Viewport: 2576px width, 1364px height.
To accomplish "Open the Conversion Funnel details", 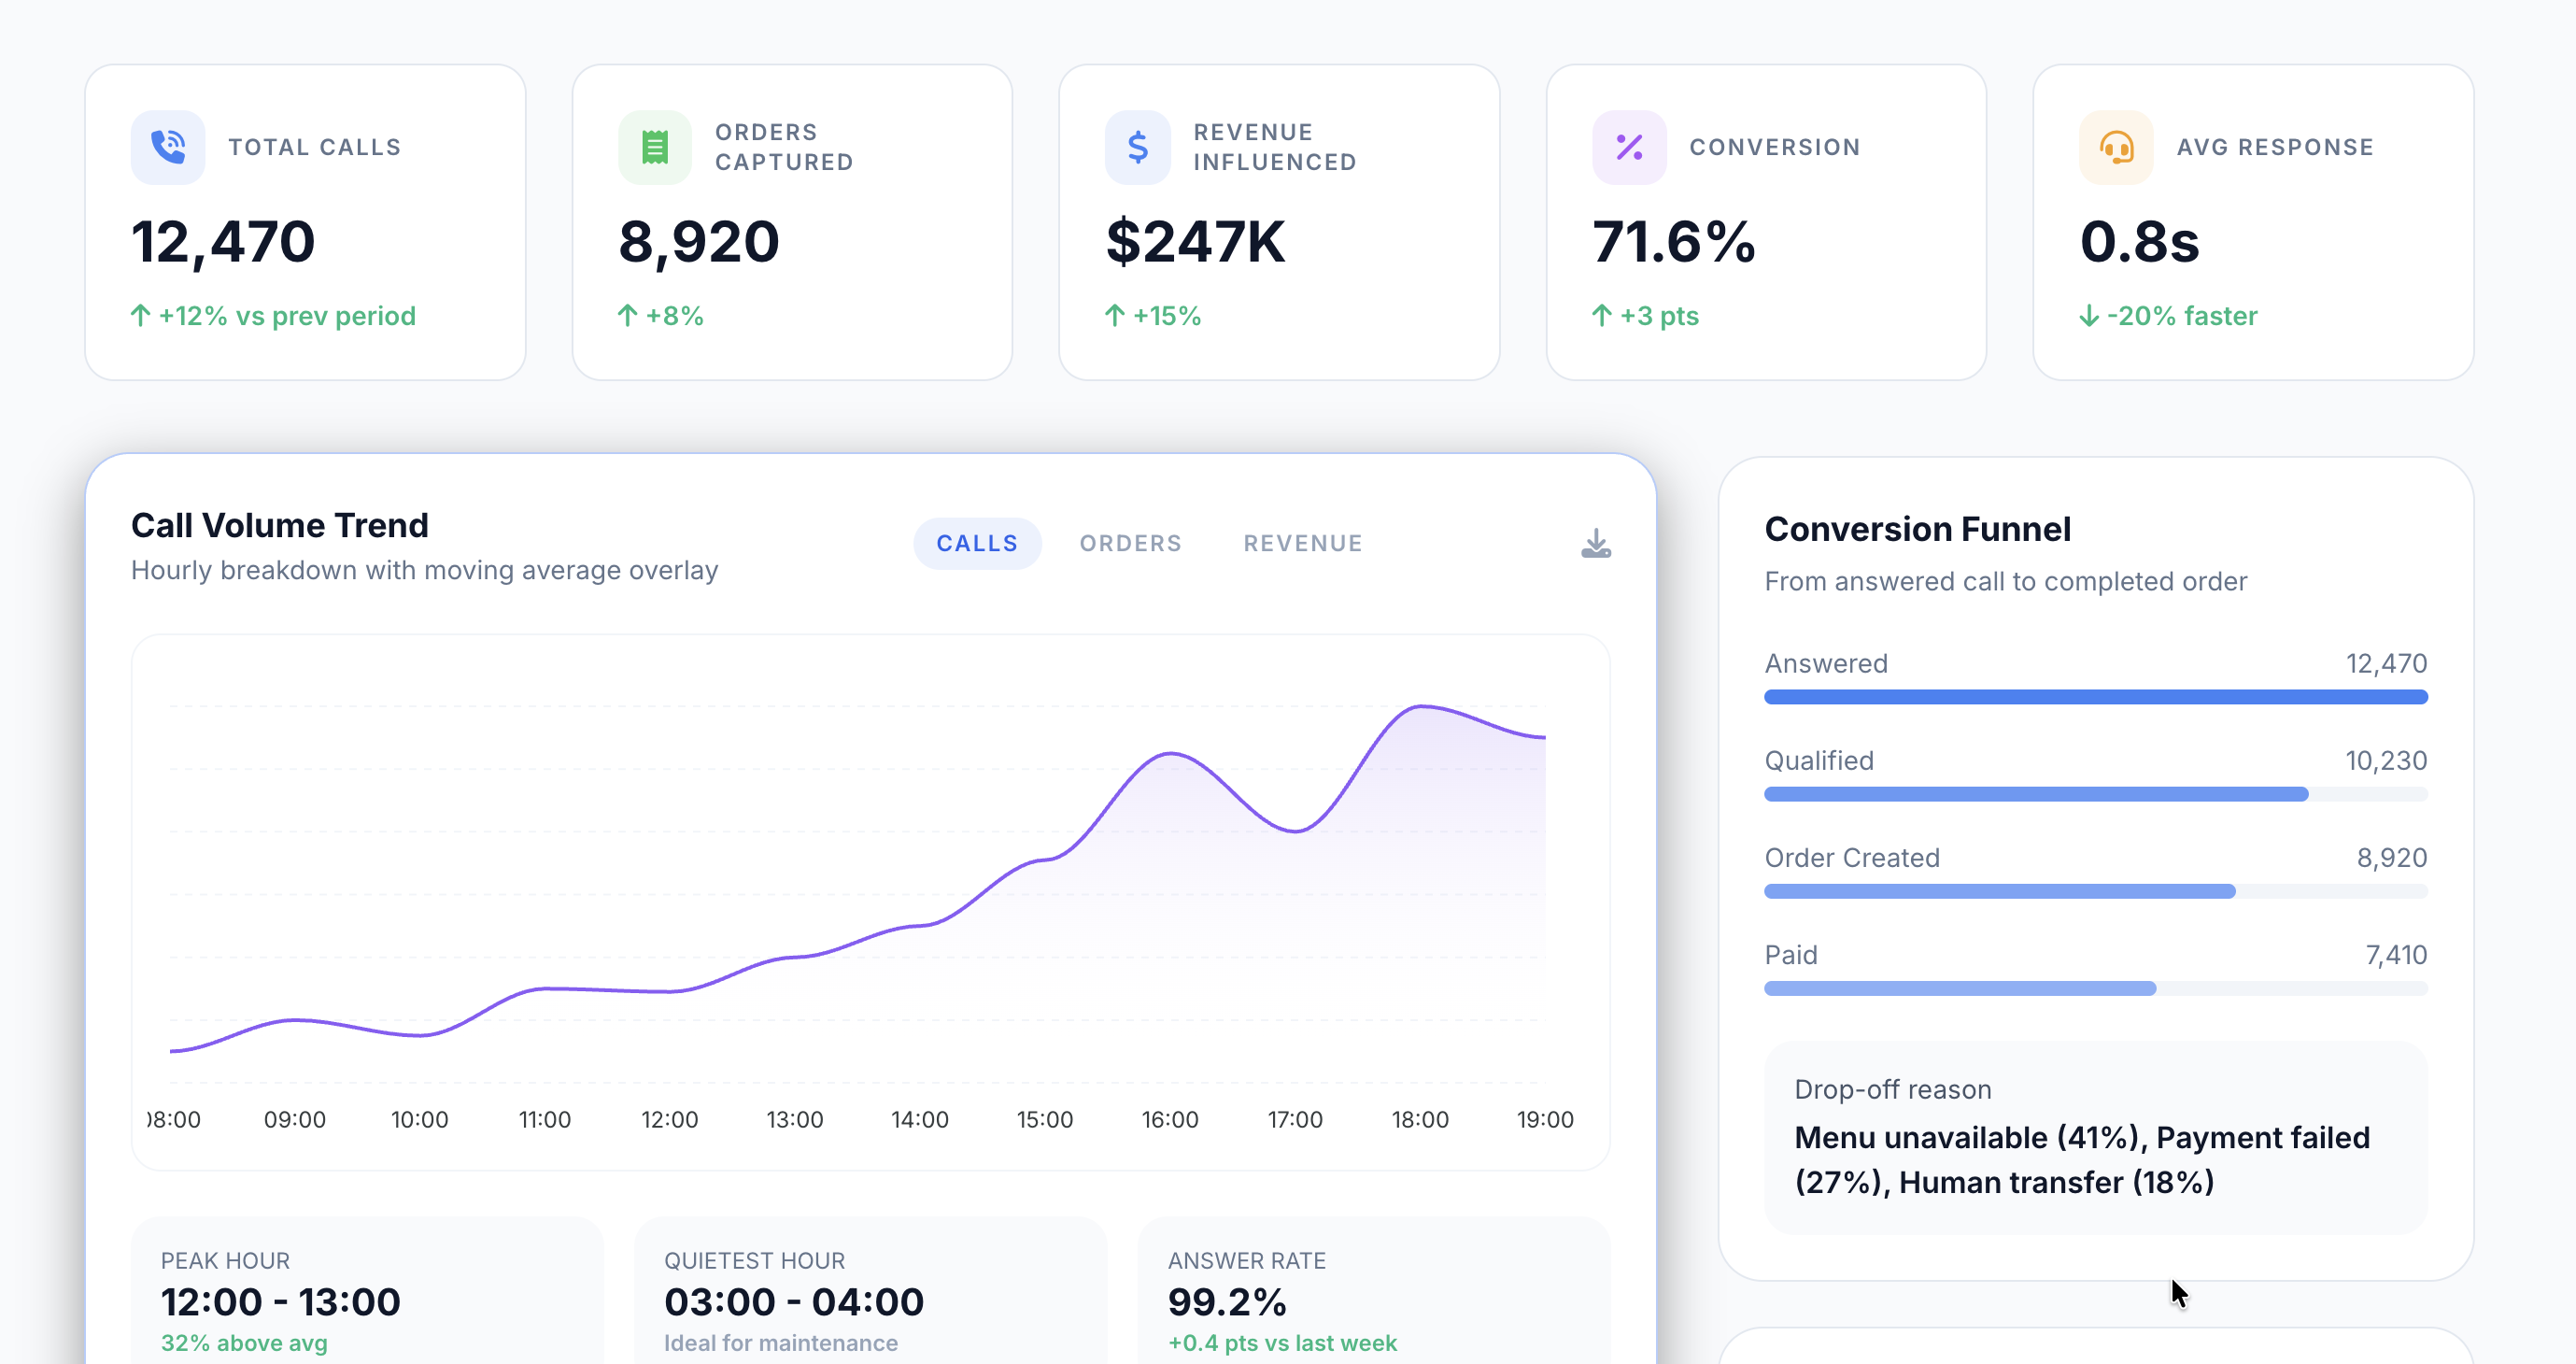I will pyautogui.click(x=1918, y=528).
